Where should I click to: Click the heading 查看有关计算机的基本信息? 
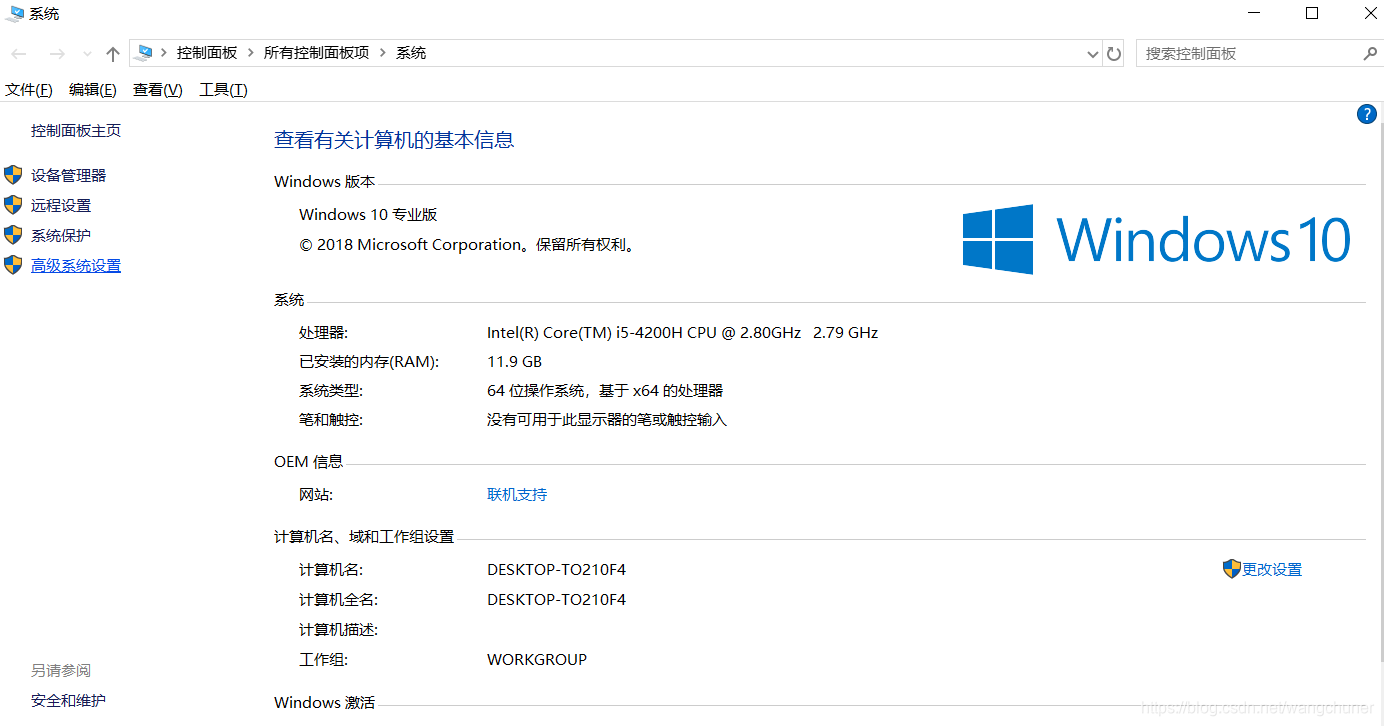point(394,140)
